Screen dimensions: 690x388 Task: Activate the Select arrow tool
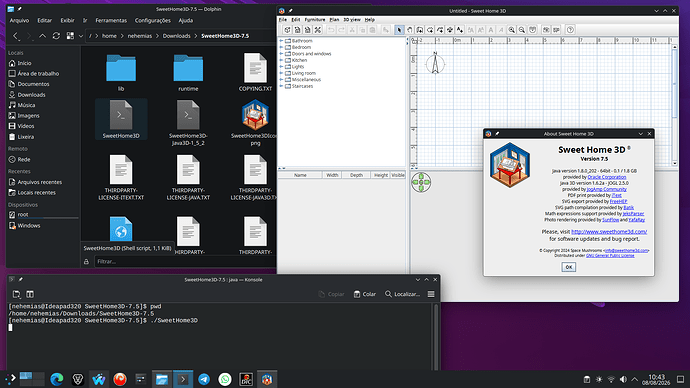click(399, 30)
